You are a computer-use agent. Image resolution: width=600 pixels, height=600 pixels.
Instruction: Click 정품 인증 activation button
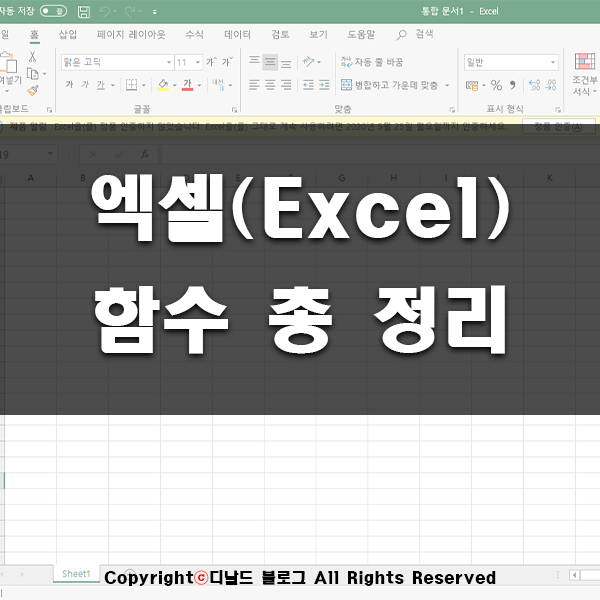(558, 127)
